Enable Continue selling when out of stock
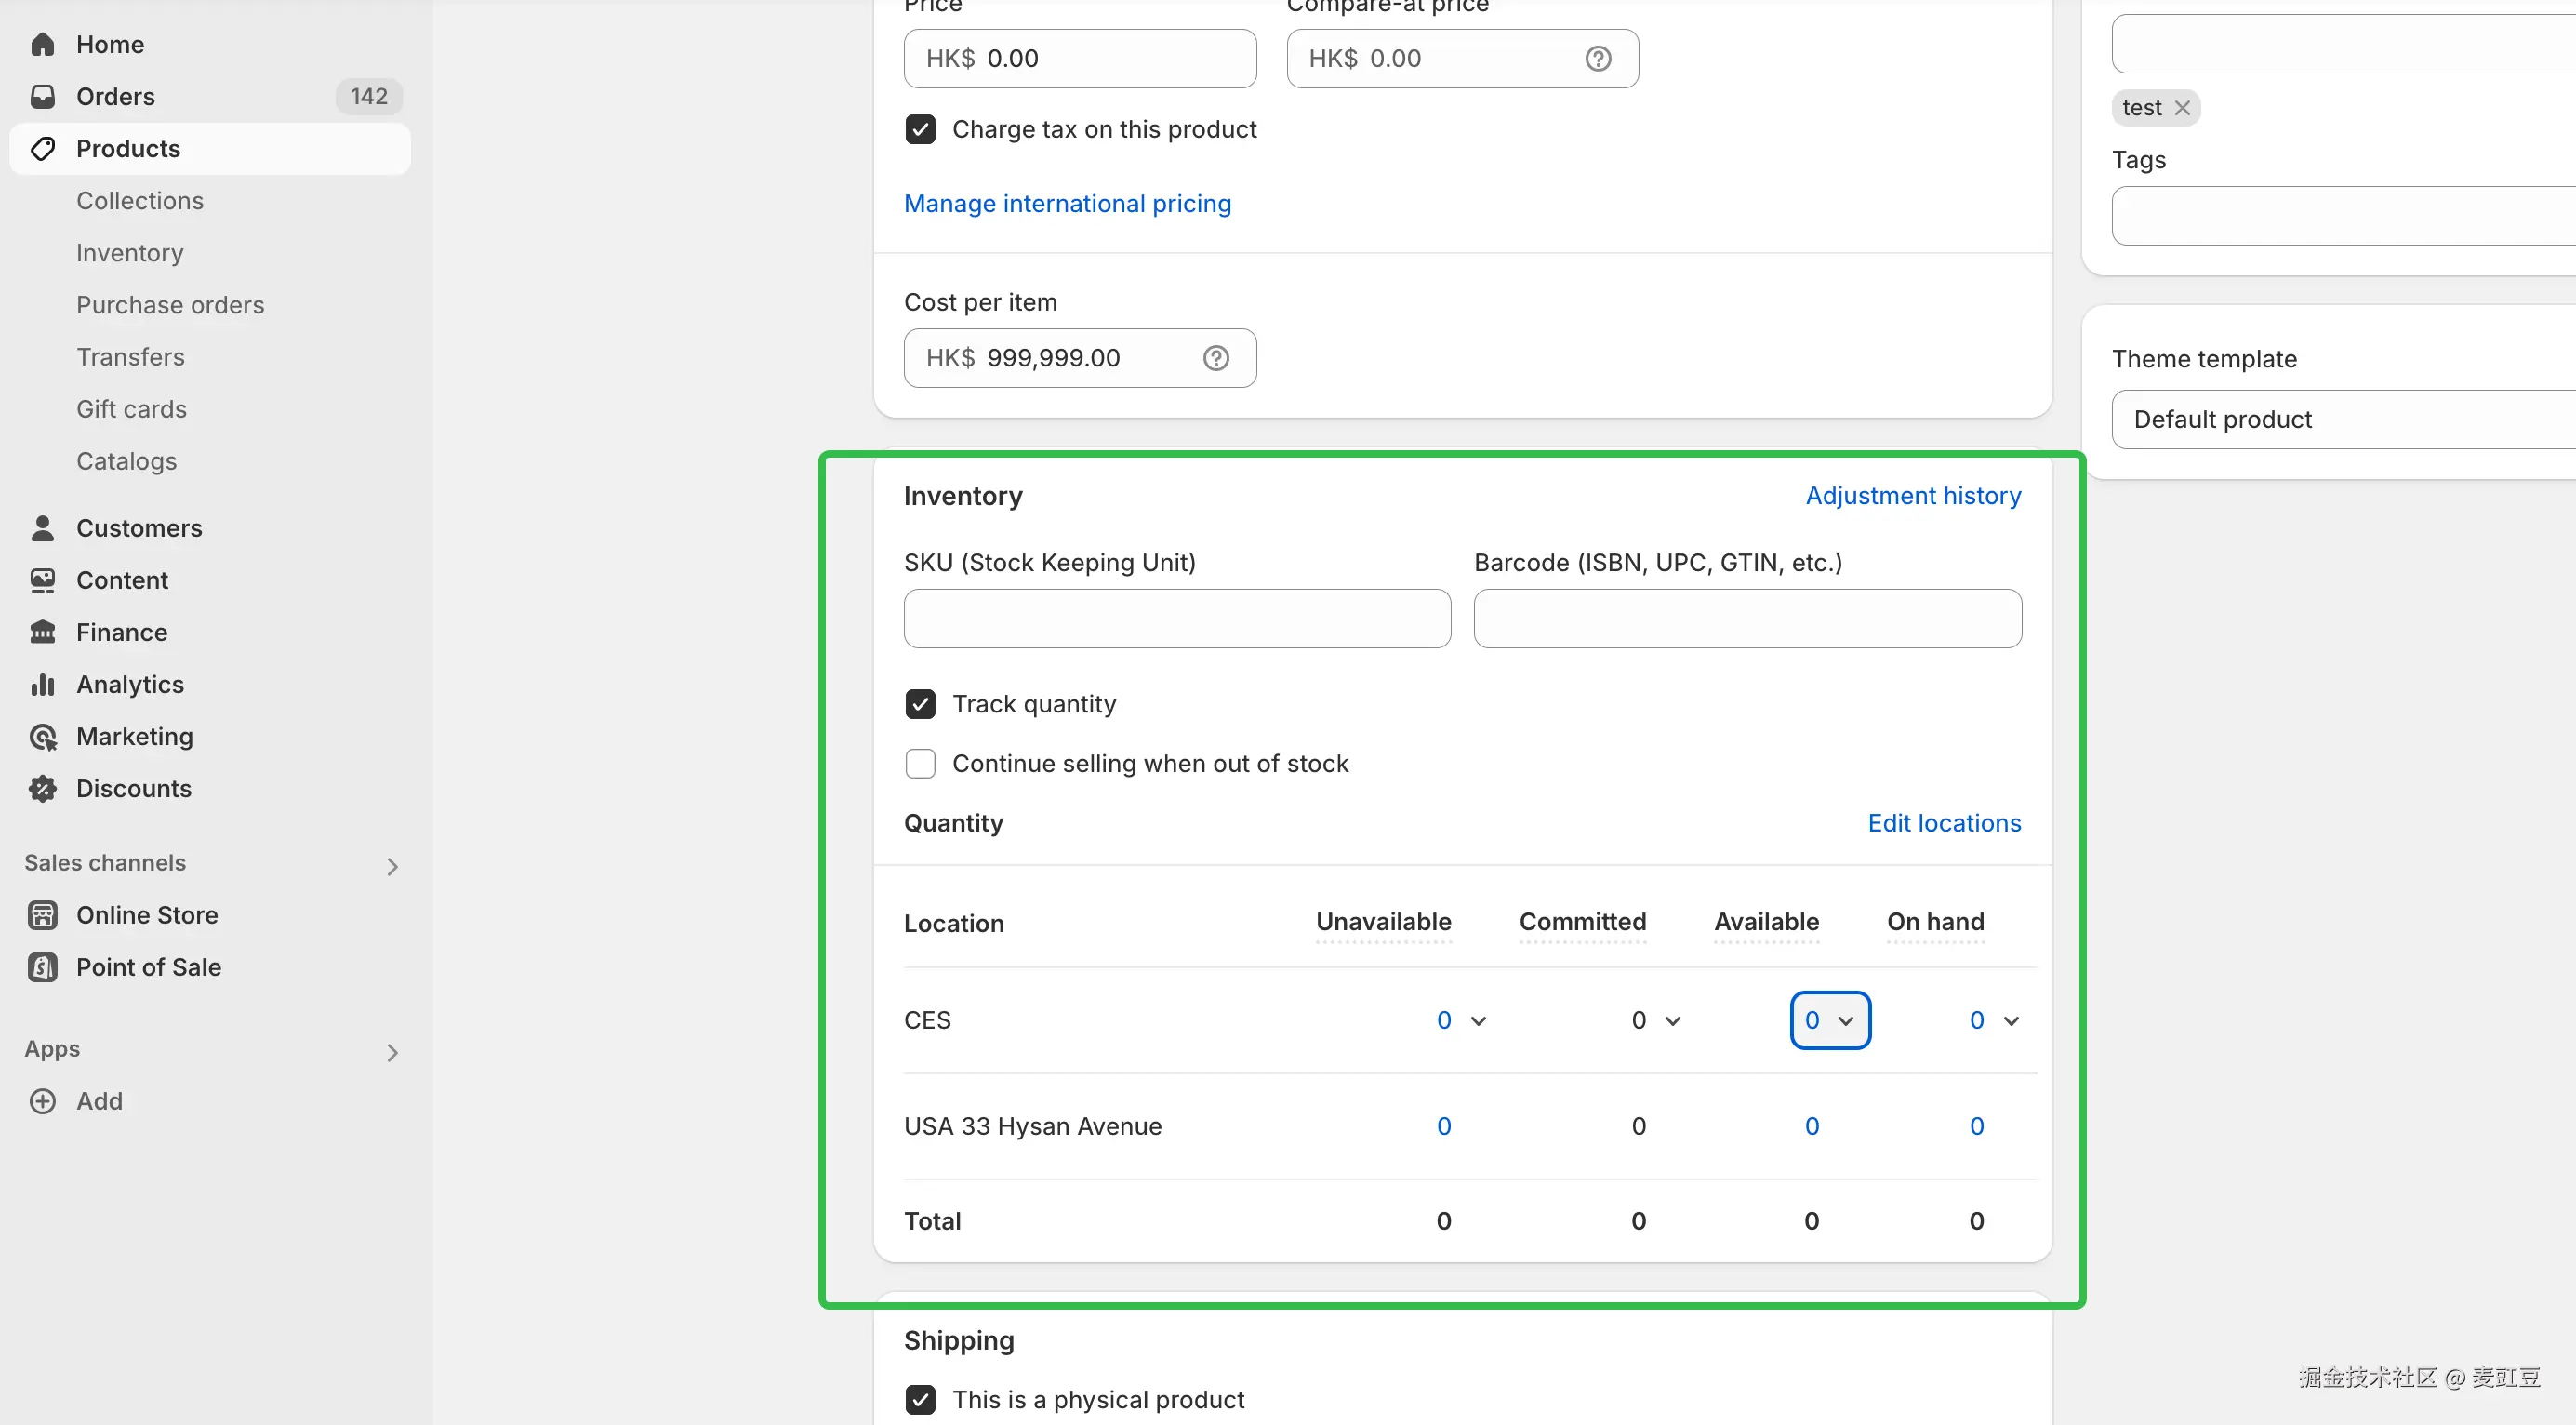The height and width of the screenshot is (1425, 2576). point(920,764)
